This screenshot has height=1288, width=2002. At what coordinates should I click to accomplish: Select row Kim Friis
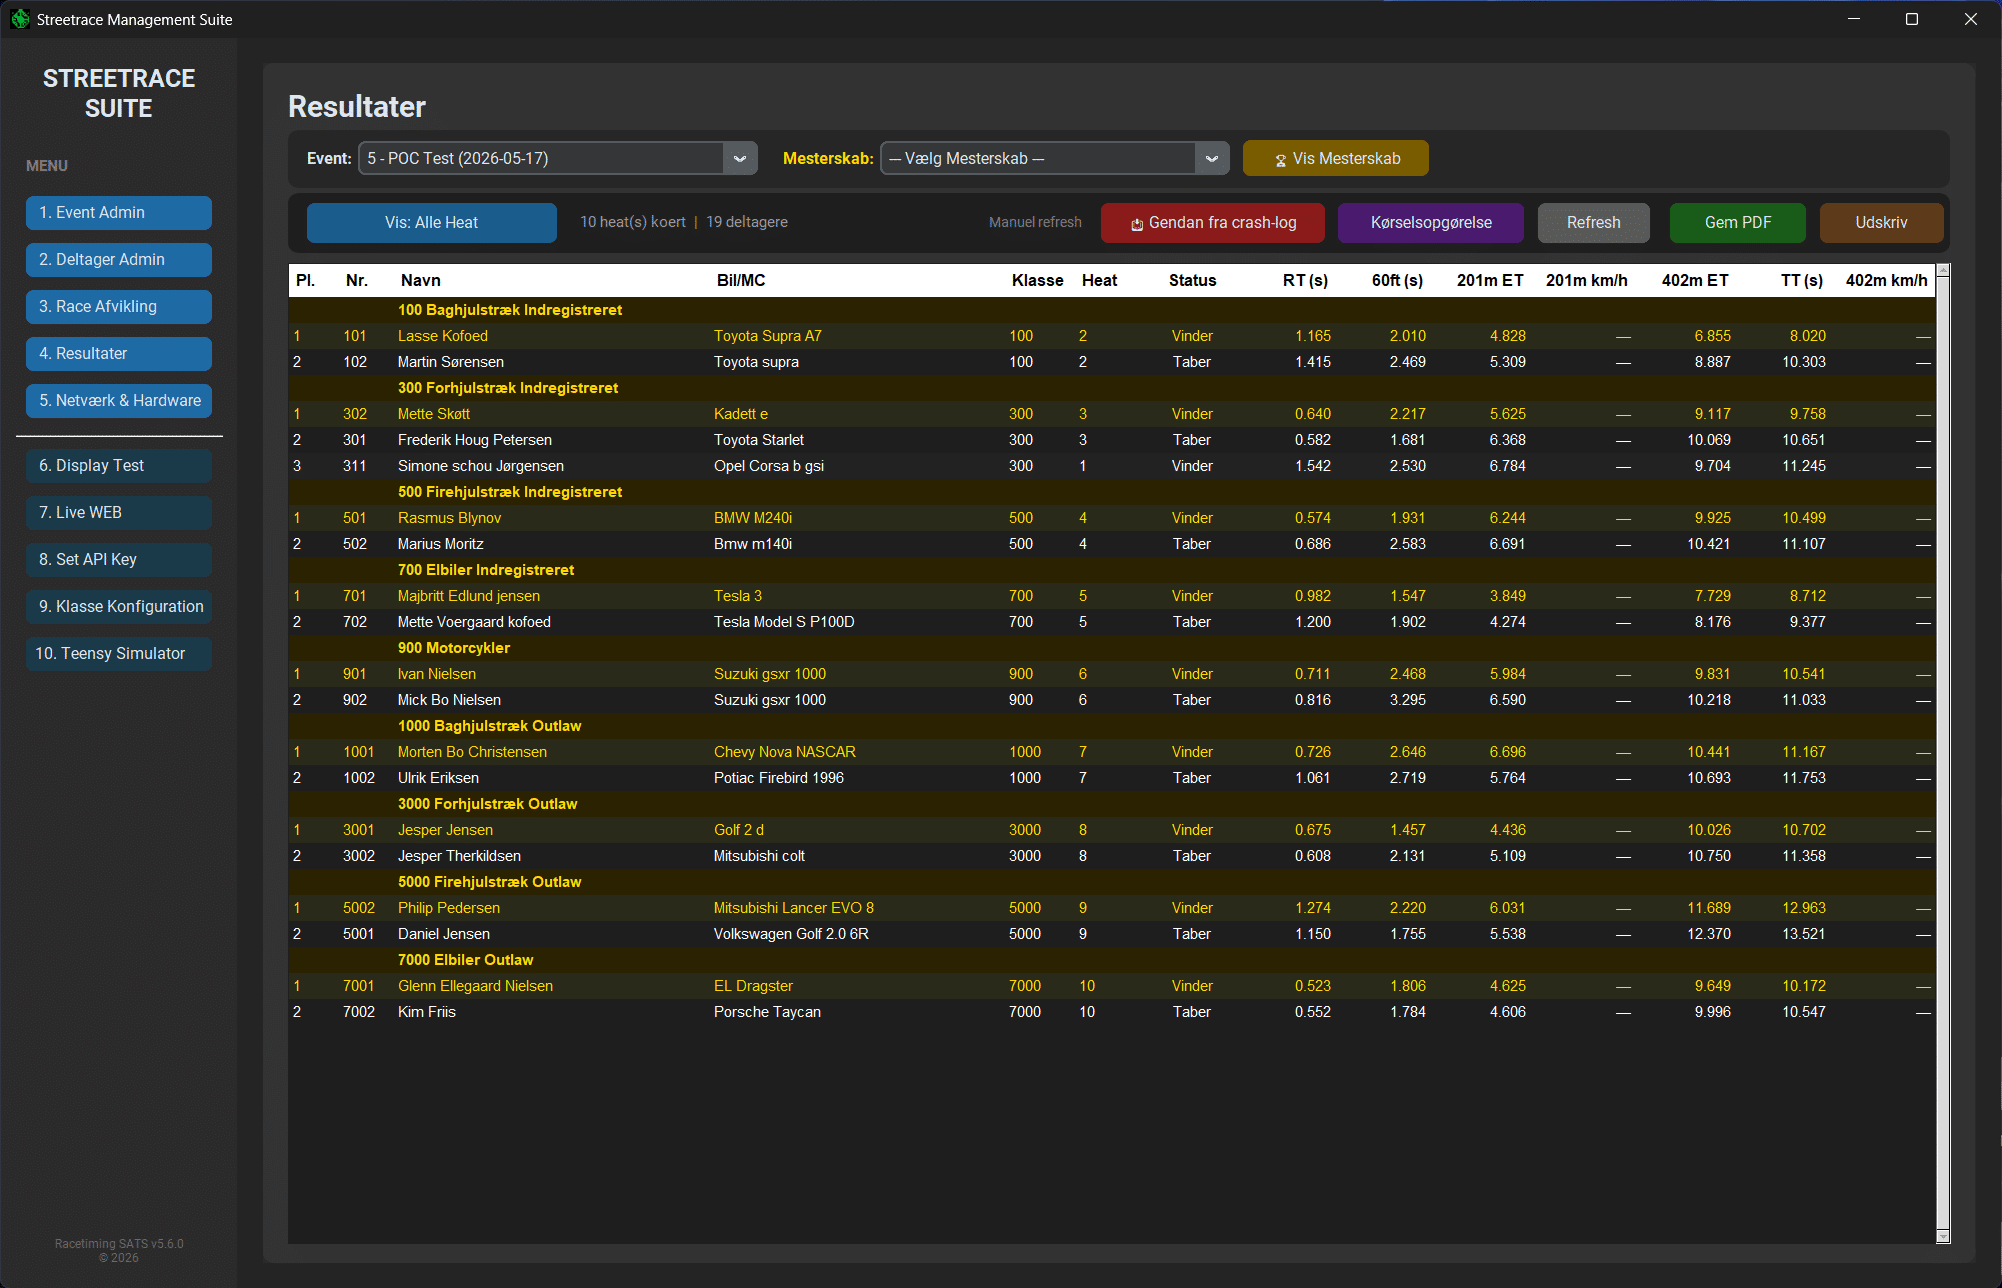pyautogui.click(x=1112, y=1012)
